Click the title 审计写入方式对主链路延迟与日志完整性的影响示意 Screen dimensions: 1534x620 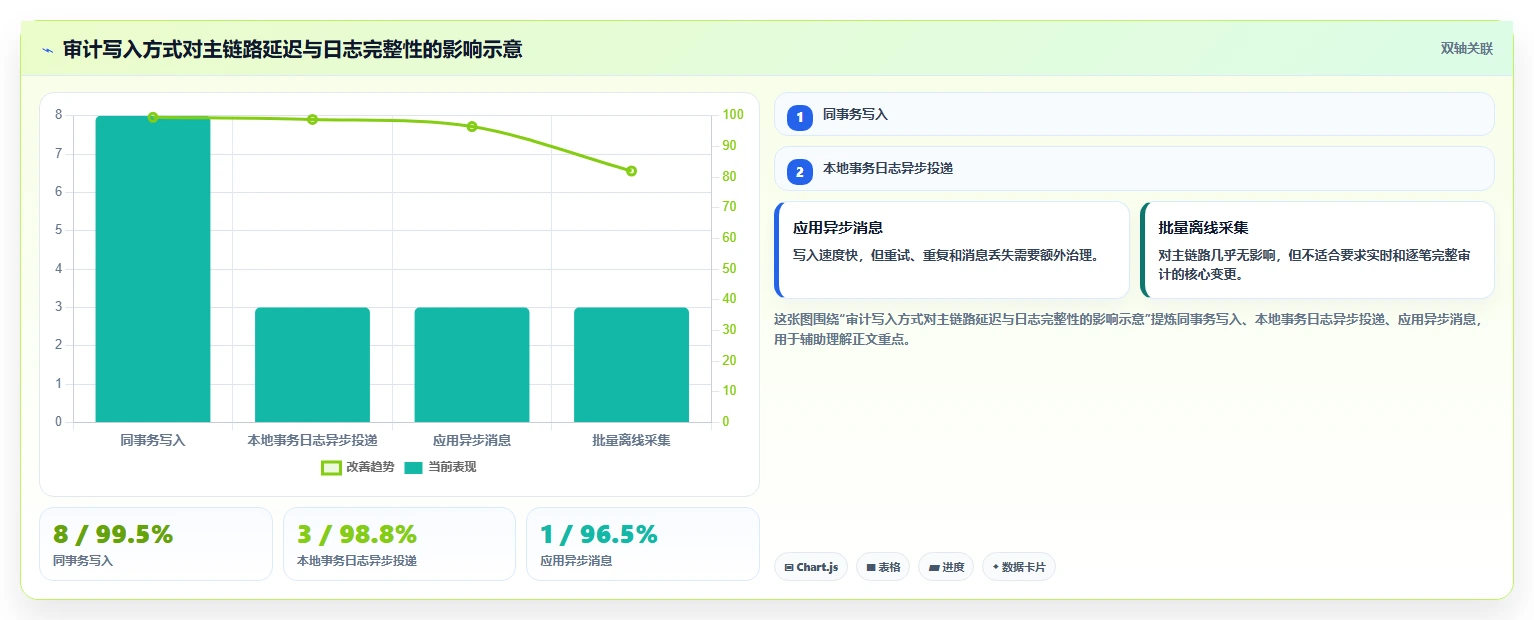click(292, 49)
